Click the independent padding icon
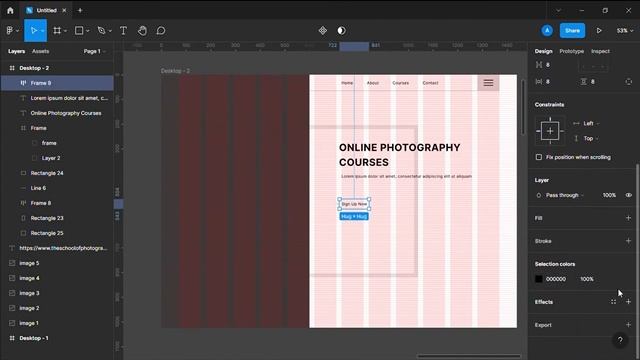Screen dimensions: 640x360 [x=628, y=82]
